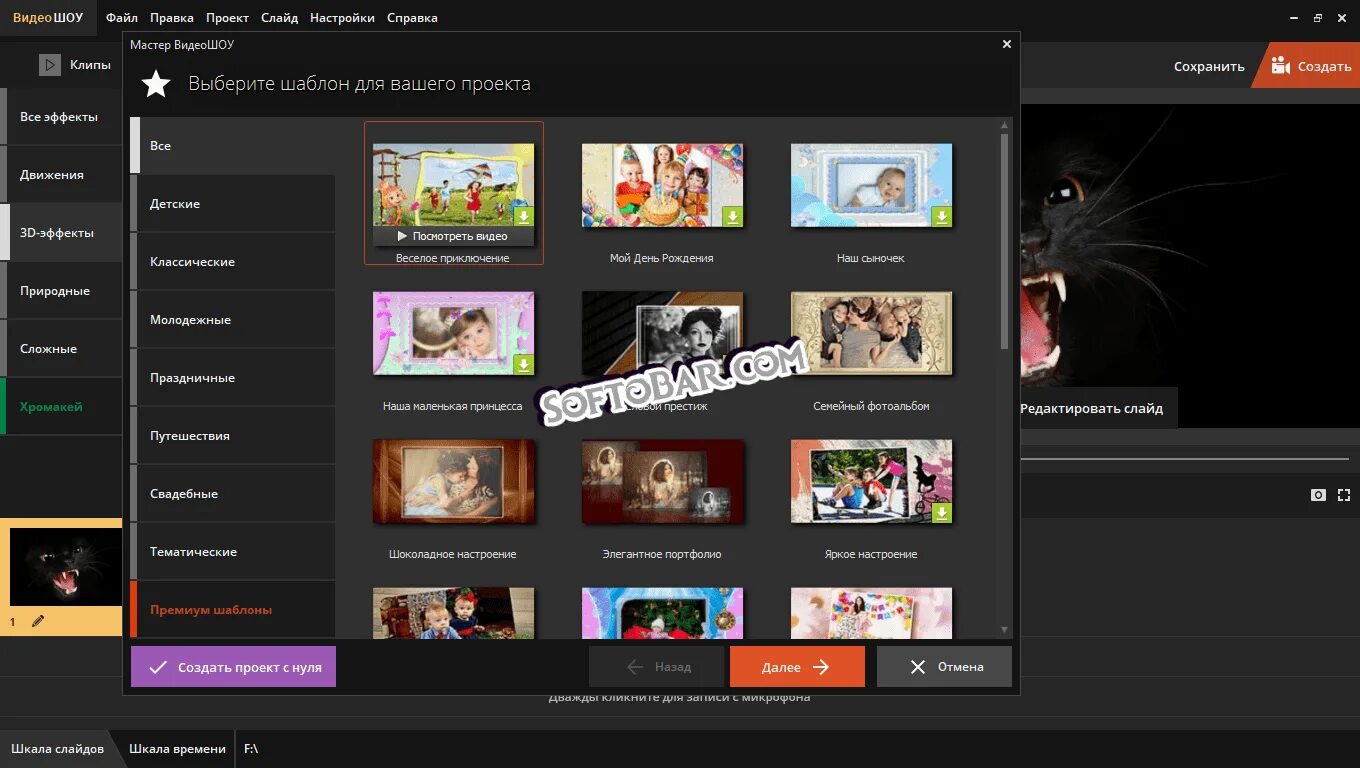Click the pencil edit icon on slide 1
This screenshot has height=768, width=1360.
[38, 621]
